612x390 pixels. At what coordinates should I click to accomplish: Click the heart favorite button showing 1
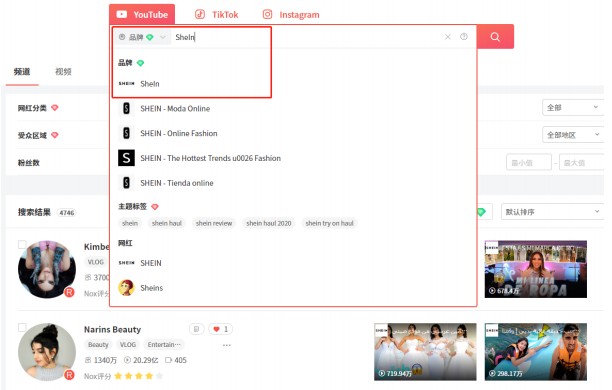click(221, 329)
